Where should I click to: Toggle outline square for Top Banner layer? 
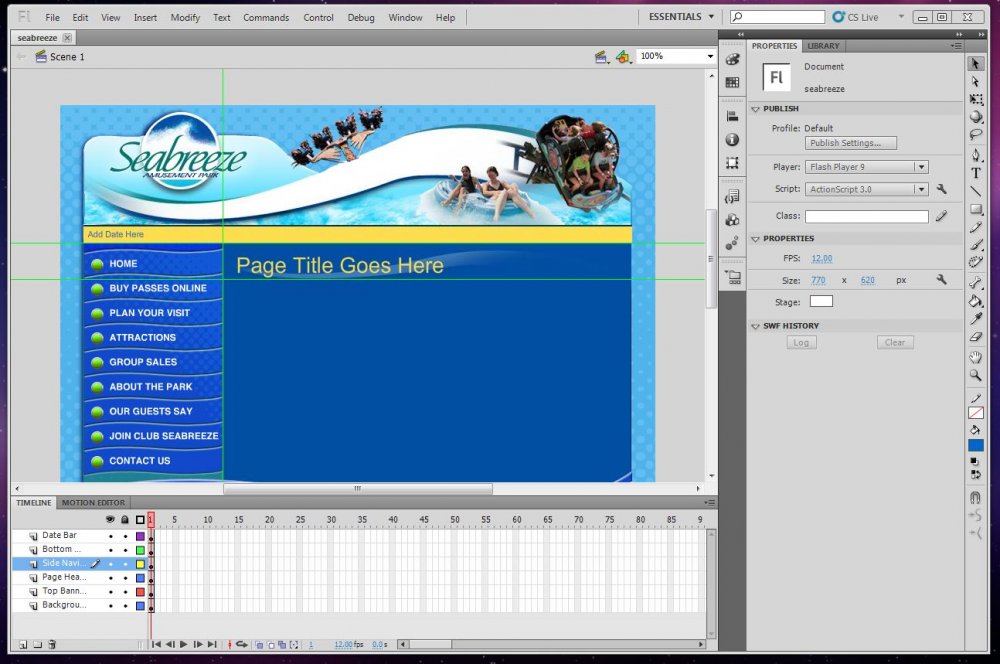(140, 592)
